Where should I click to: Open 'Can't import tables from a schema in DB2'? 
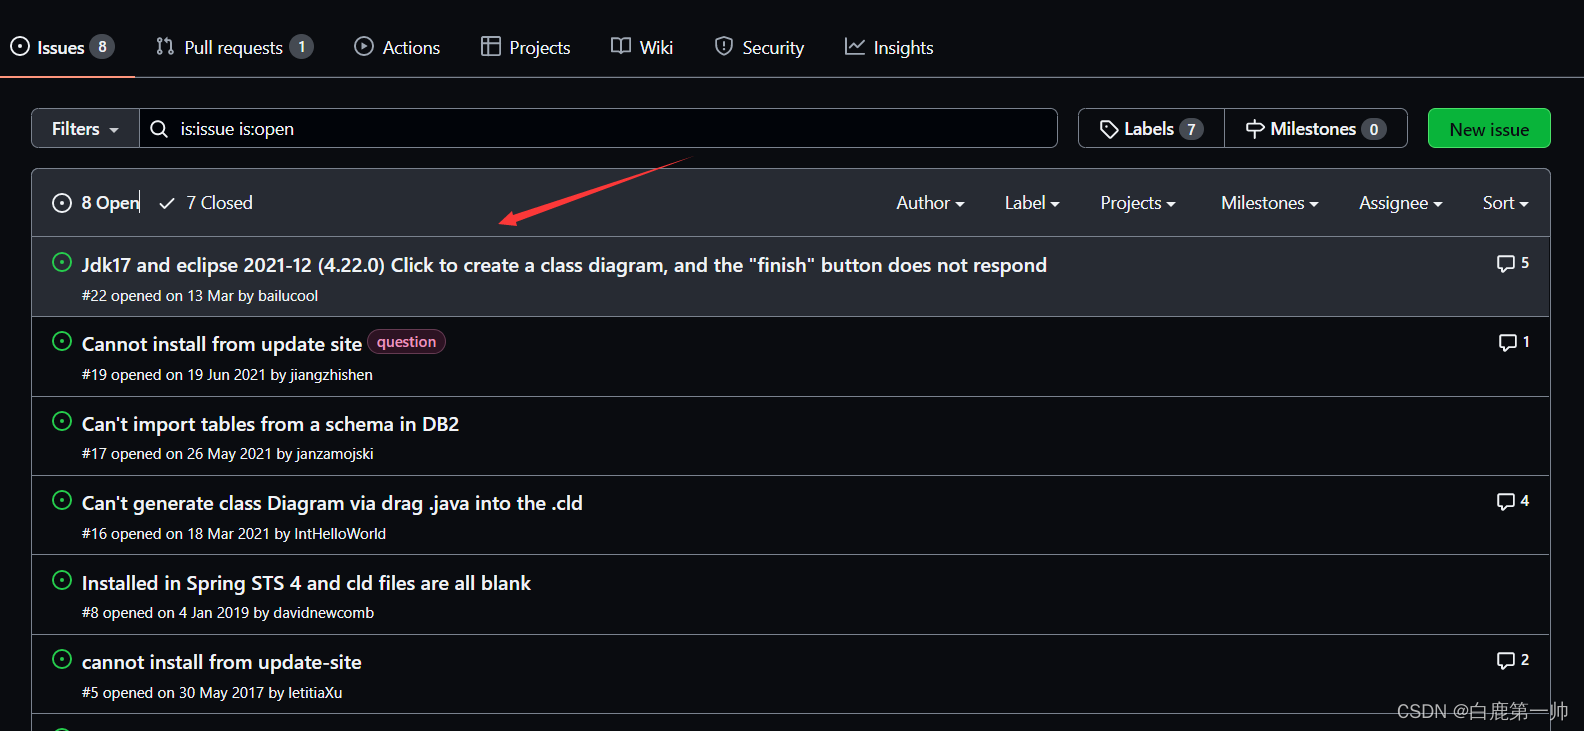[270, 424]
